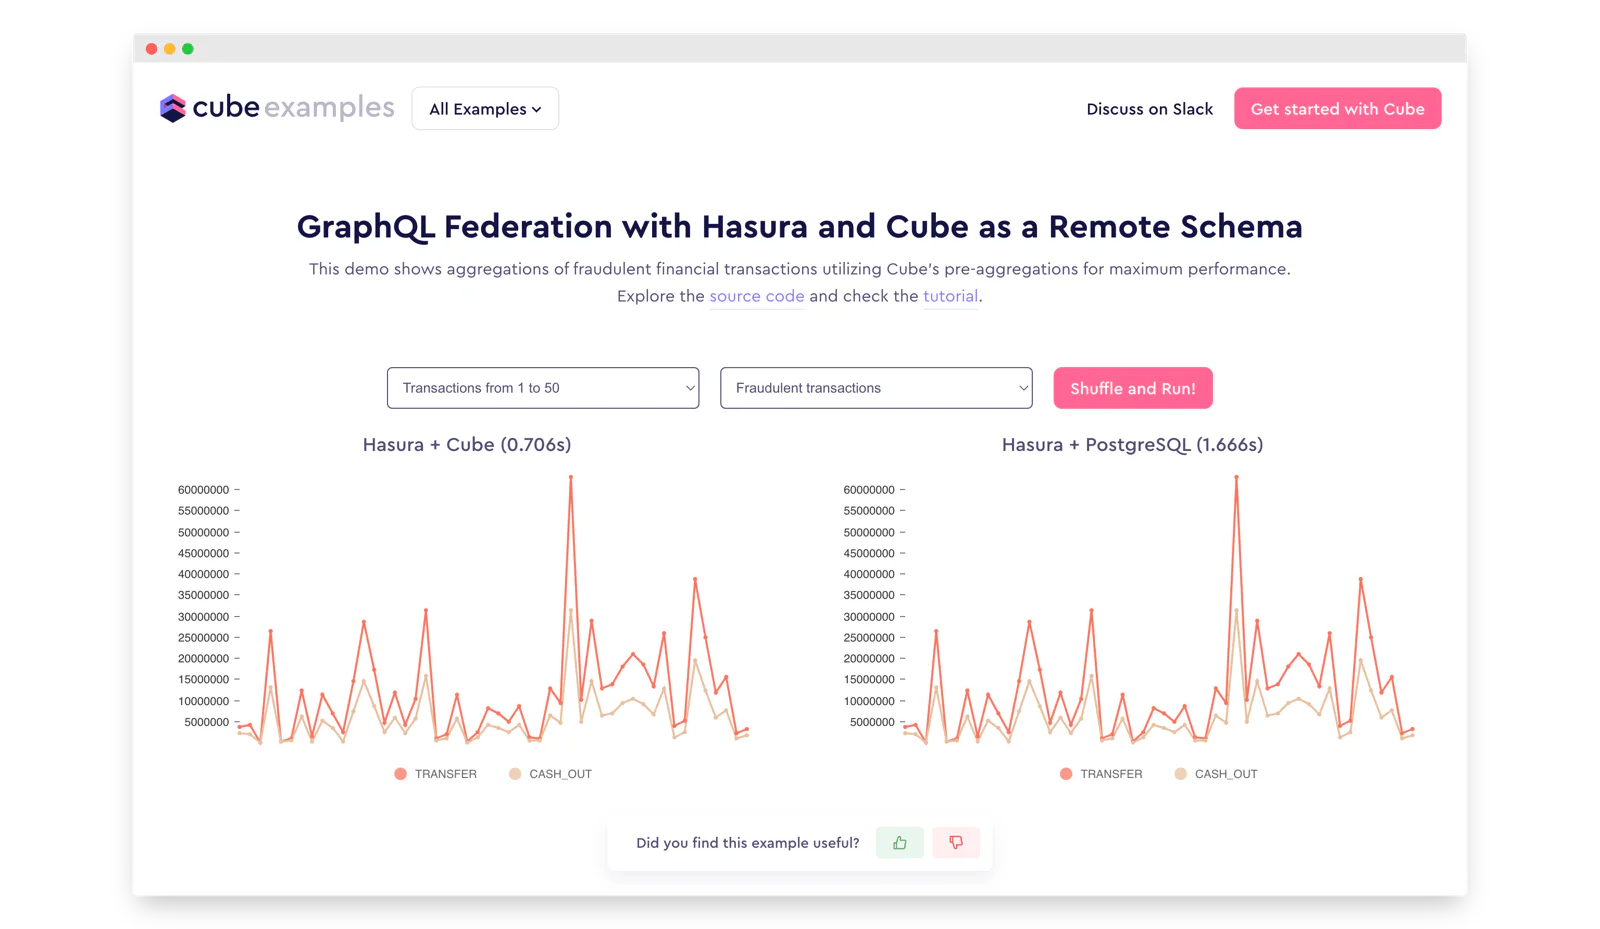Image resolution: width=1600 pixels, height=929 pixels.
Task: Click the thumbs down feedback icon
Action: 956,843
